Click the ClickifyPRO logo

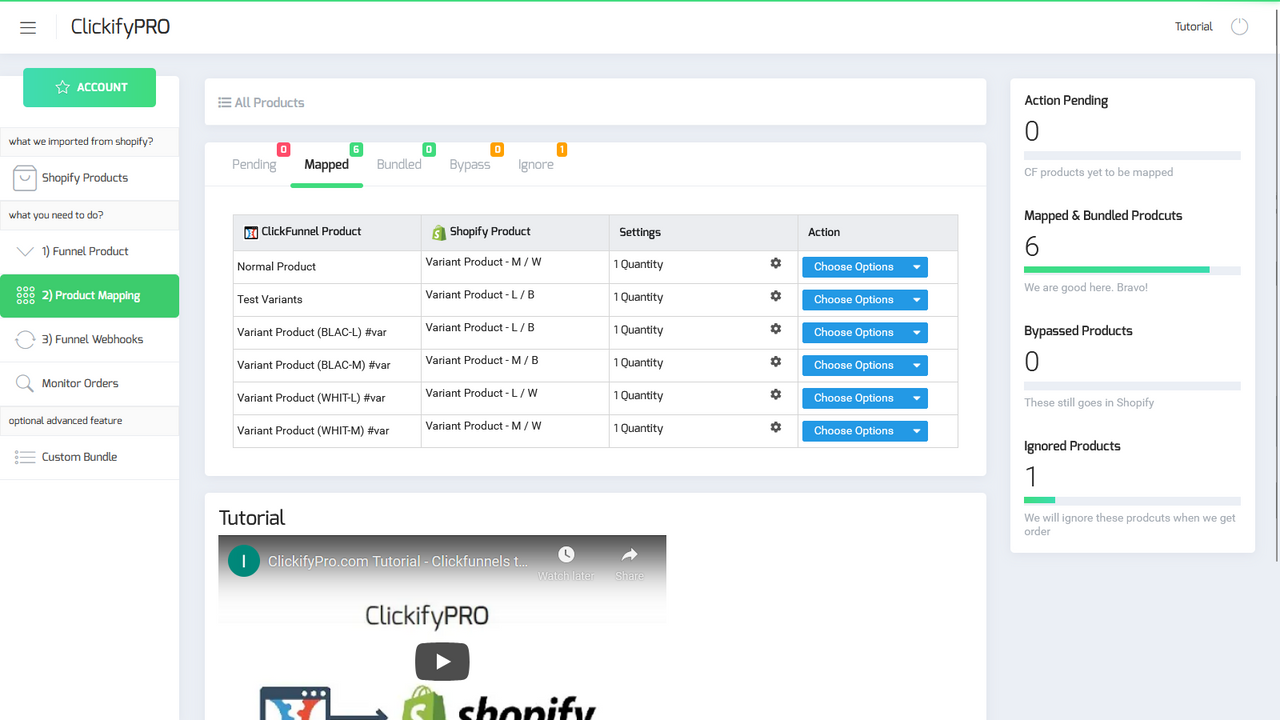(x=120, y=27)
